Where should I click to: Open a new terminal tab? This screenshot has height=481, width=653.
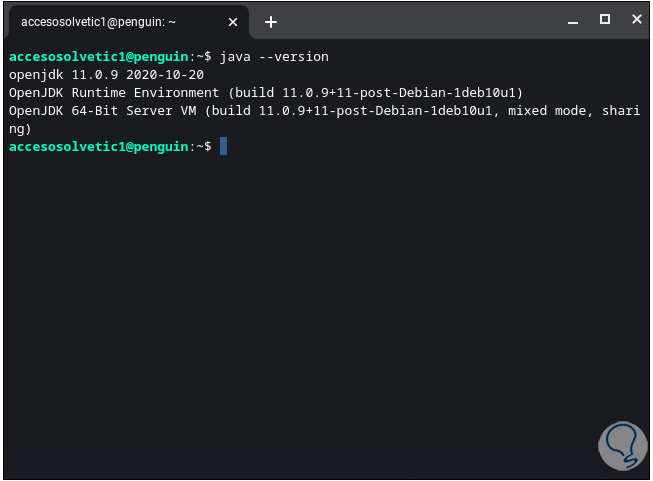[x=270, y=21]
